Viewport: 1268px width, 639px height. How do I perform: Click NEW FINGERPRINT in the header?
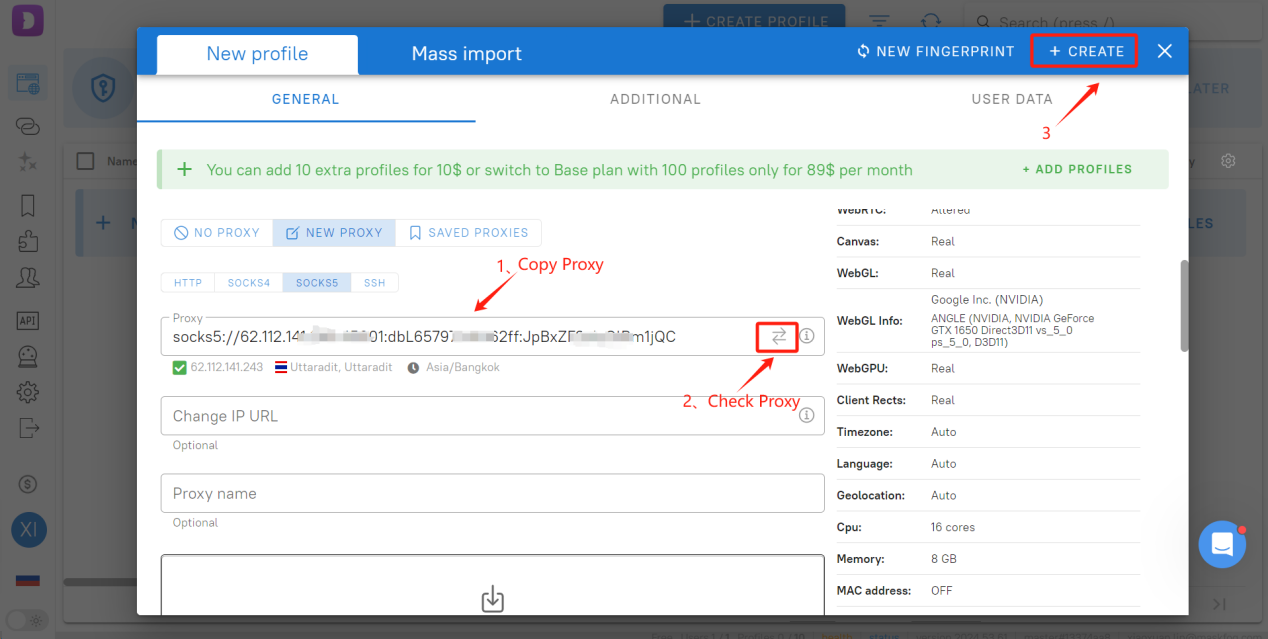coord(934,51)
